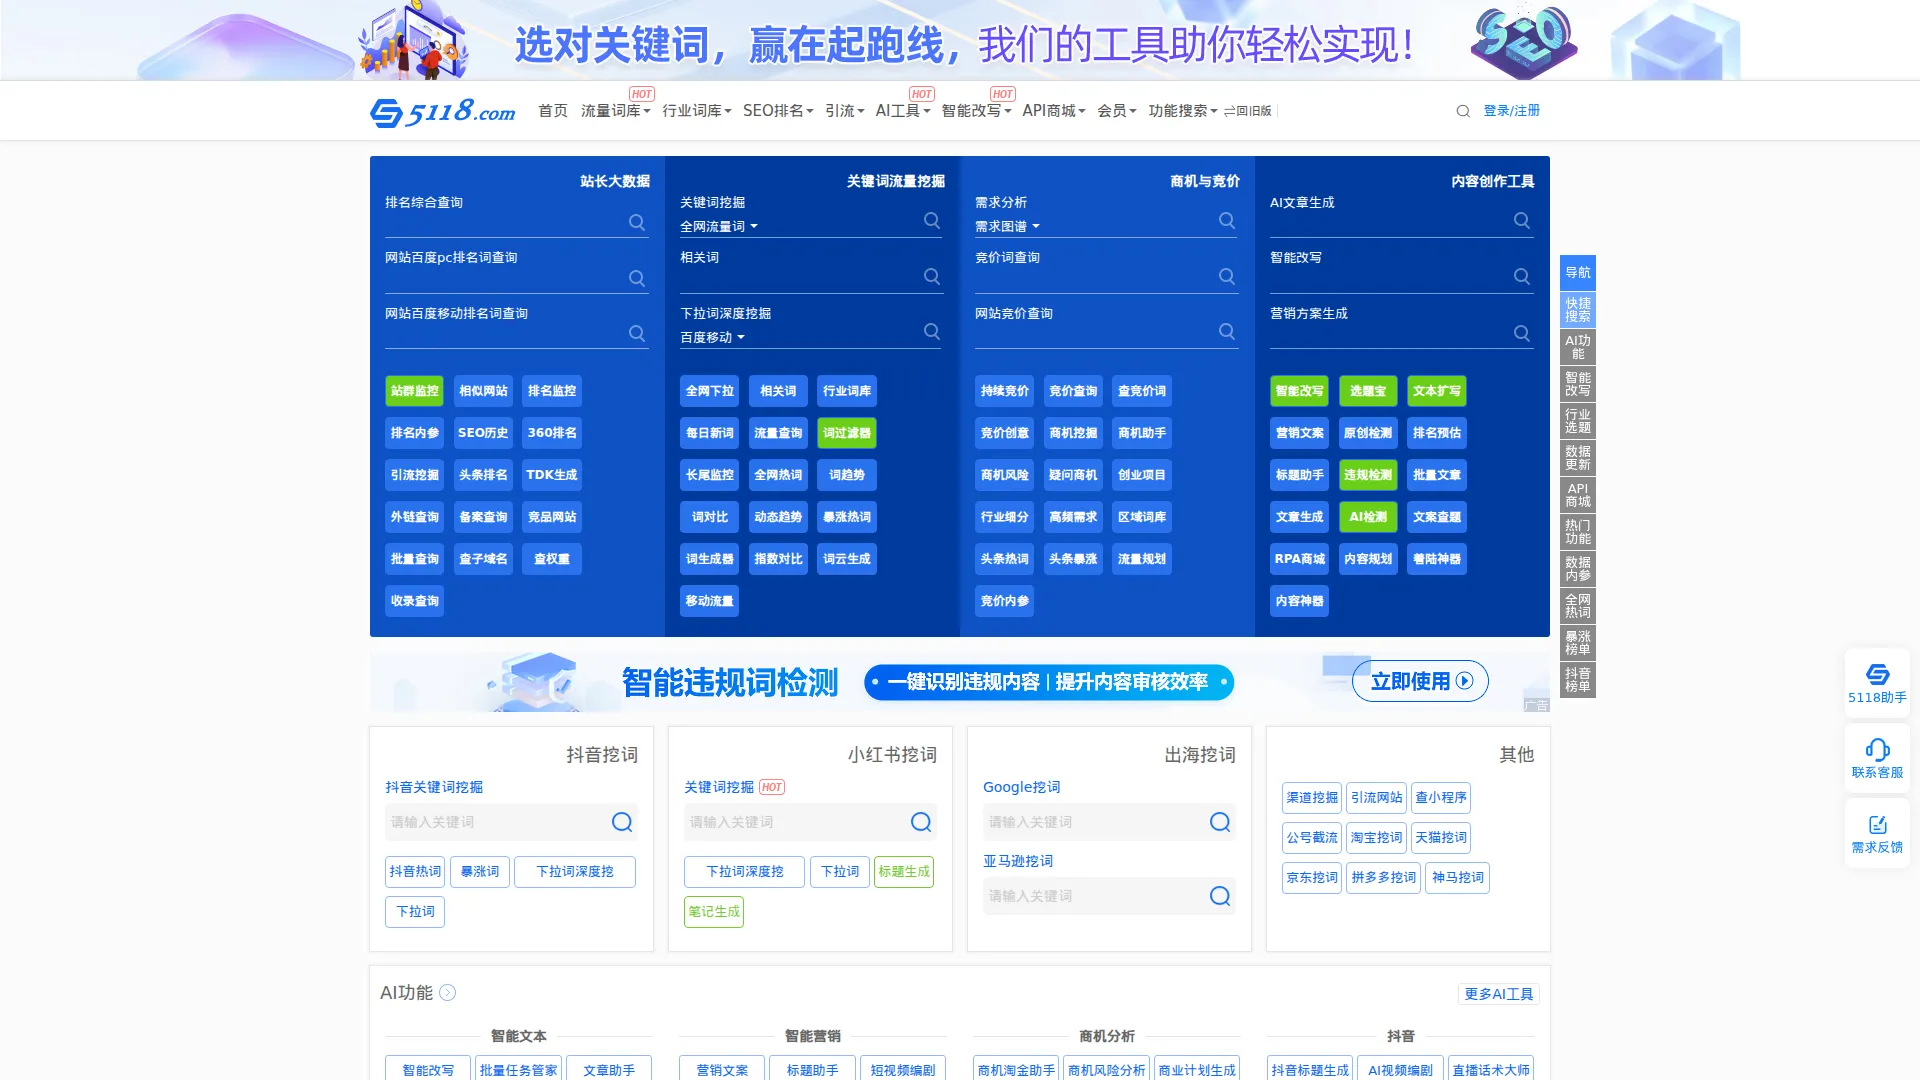
Task: Expand the 引流 dropdown menu
Action: click(x=845, y=111)
